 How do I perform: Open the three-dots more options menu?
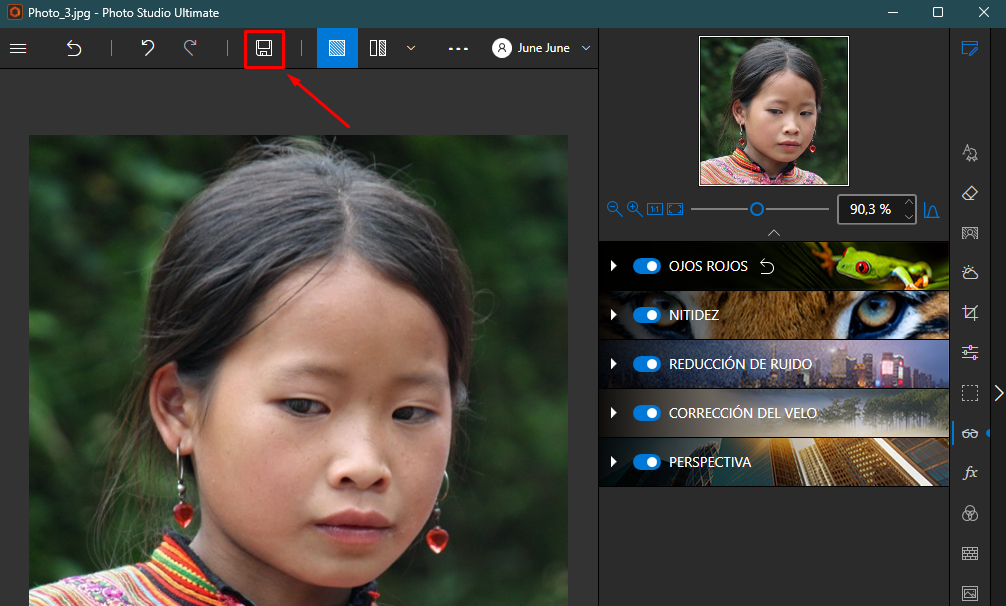click(x=458, y=49)
